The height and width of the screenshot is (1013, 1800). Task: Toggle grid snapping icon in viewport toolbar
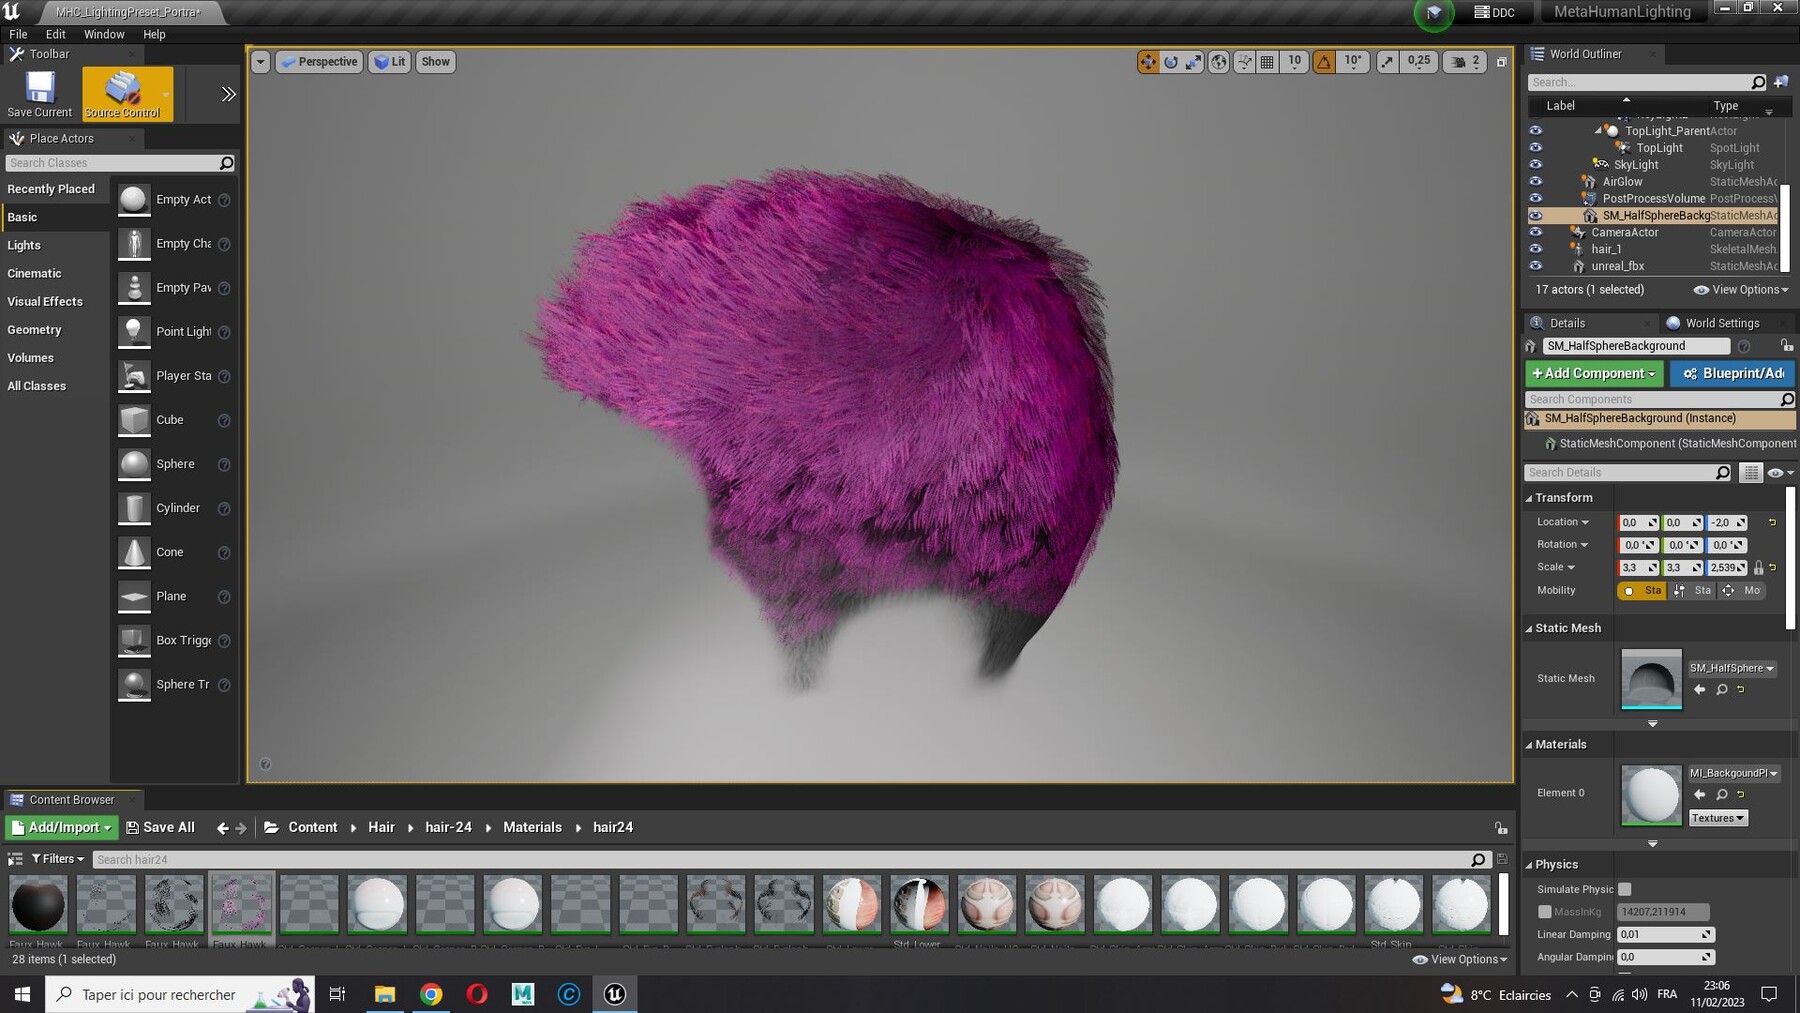tap(1267, 62)
